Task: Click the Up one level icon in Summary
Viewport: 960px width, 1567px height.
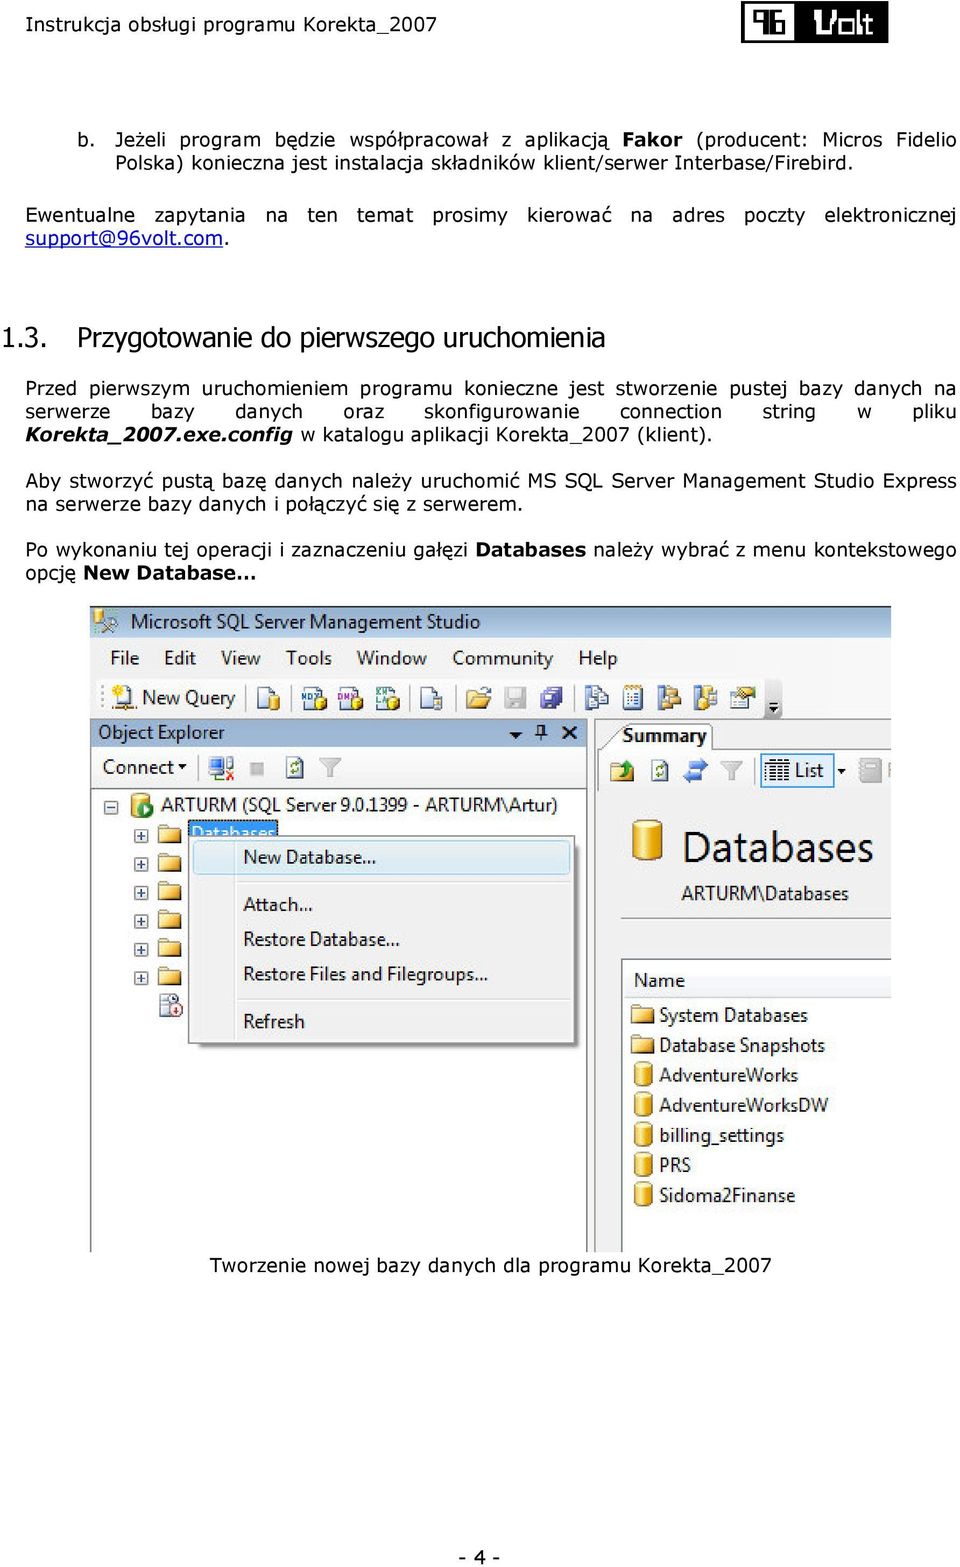Action: tap(622, 770)
